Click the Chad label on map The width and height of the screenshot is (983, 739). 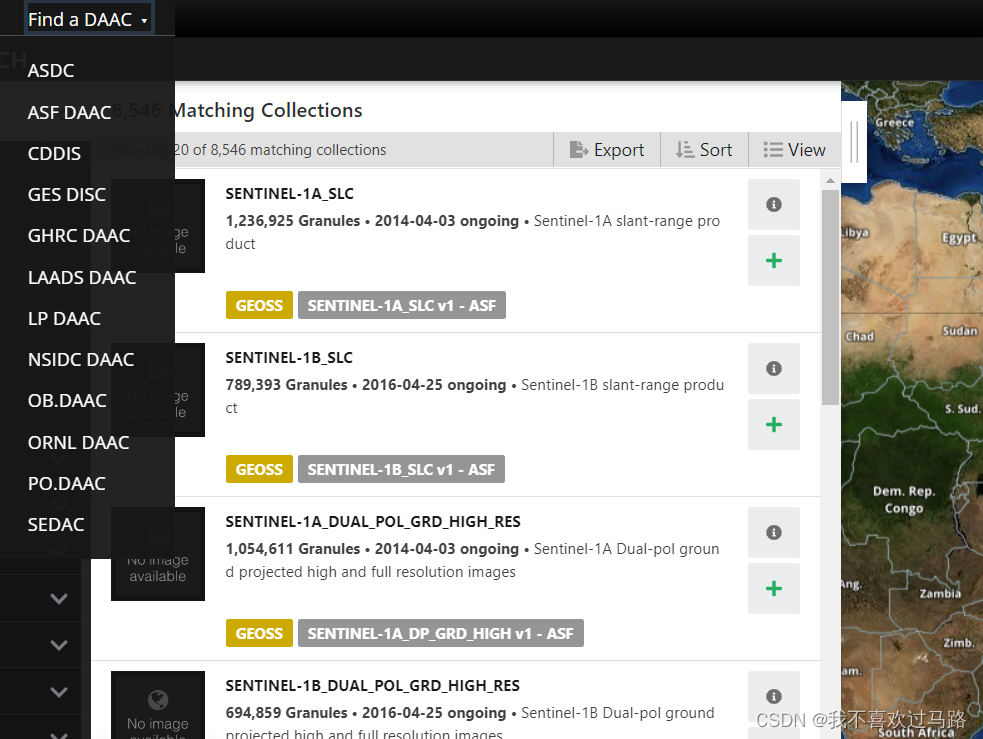click(x=859, y=337)
